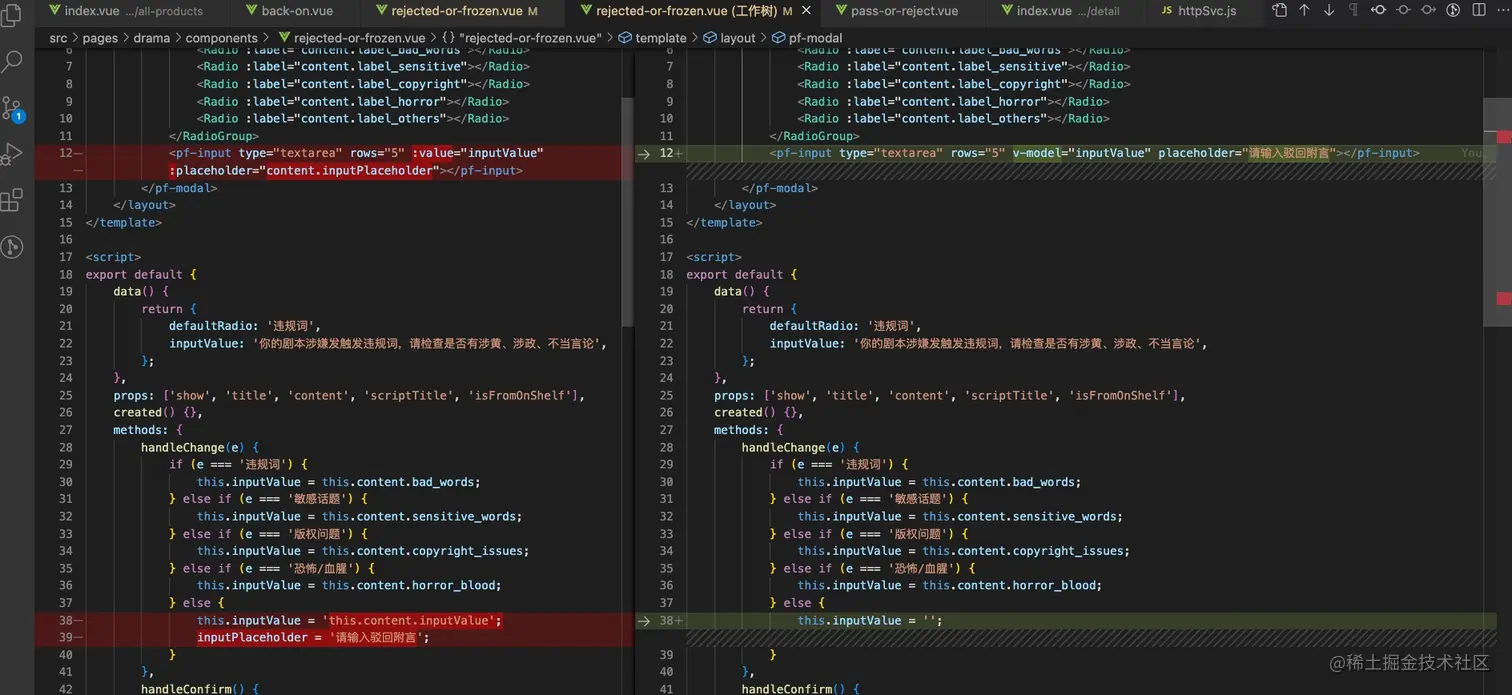Click removed placeholder content.inputPlaceholder line
Image resolution: width=1512 pixels, height=695 pixels.
coord(346,171)
